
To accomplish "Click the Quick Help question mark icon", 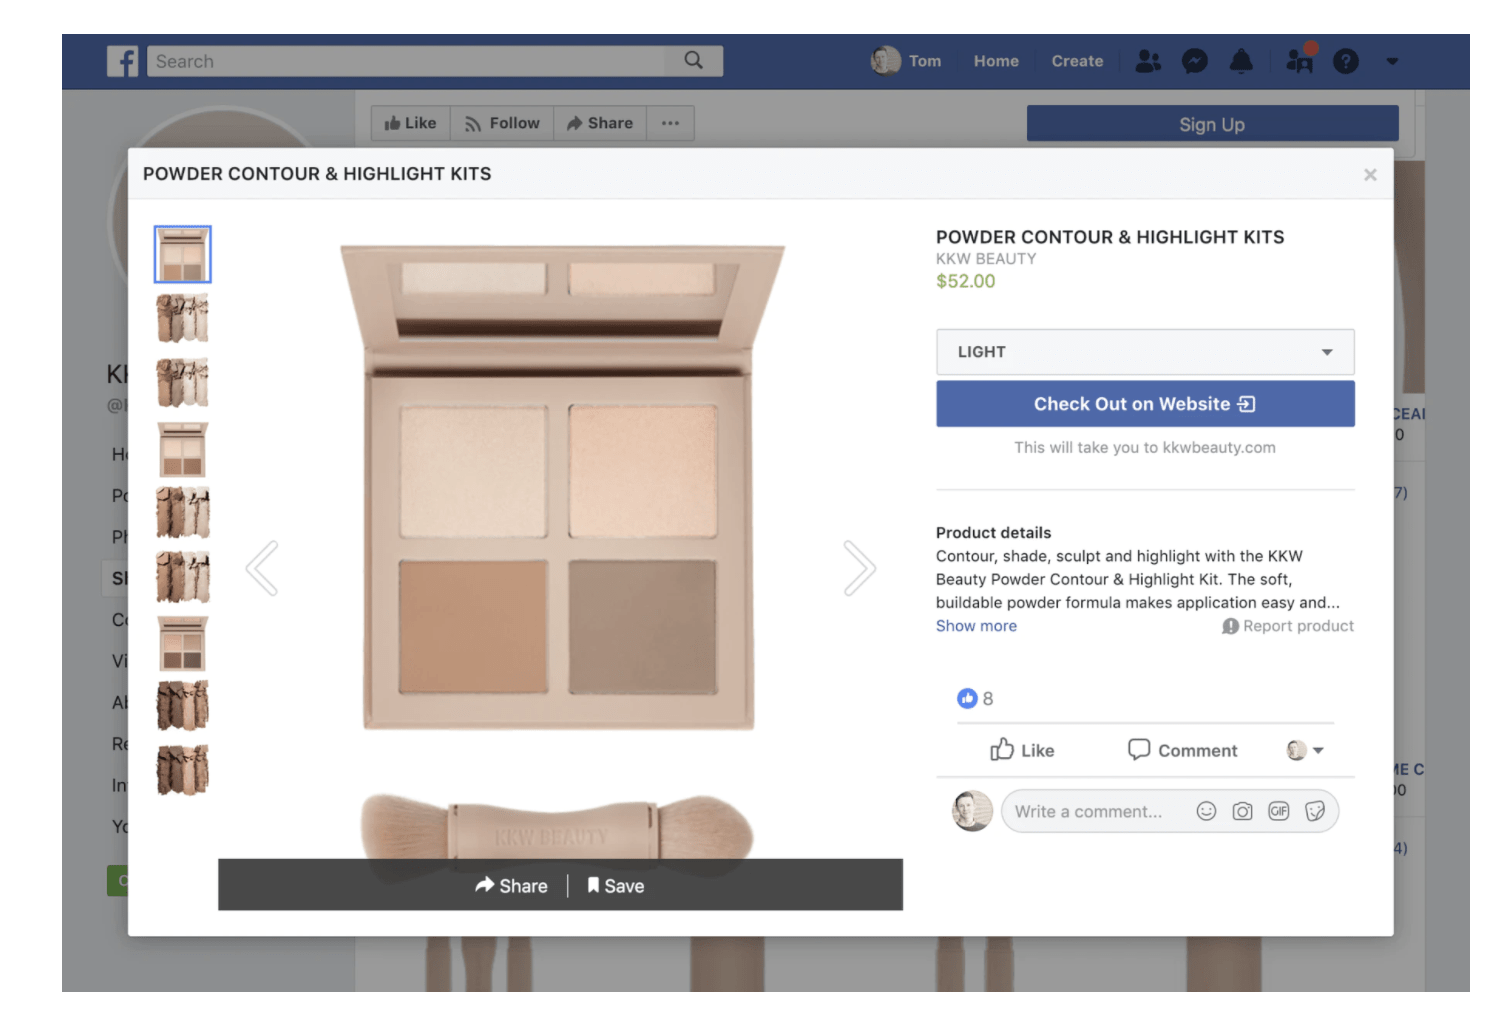I will (x=1346, y=61).
